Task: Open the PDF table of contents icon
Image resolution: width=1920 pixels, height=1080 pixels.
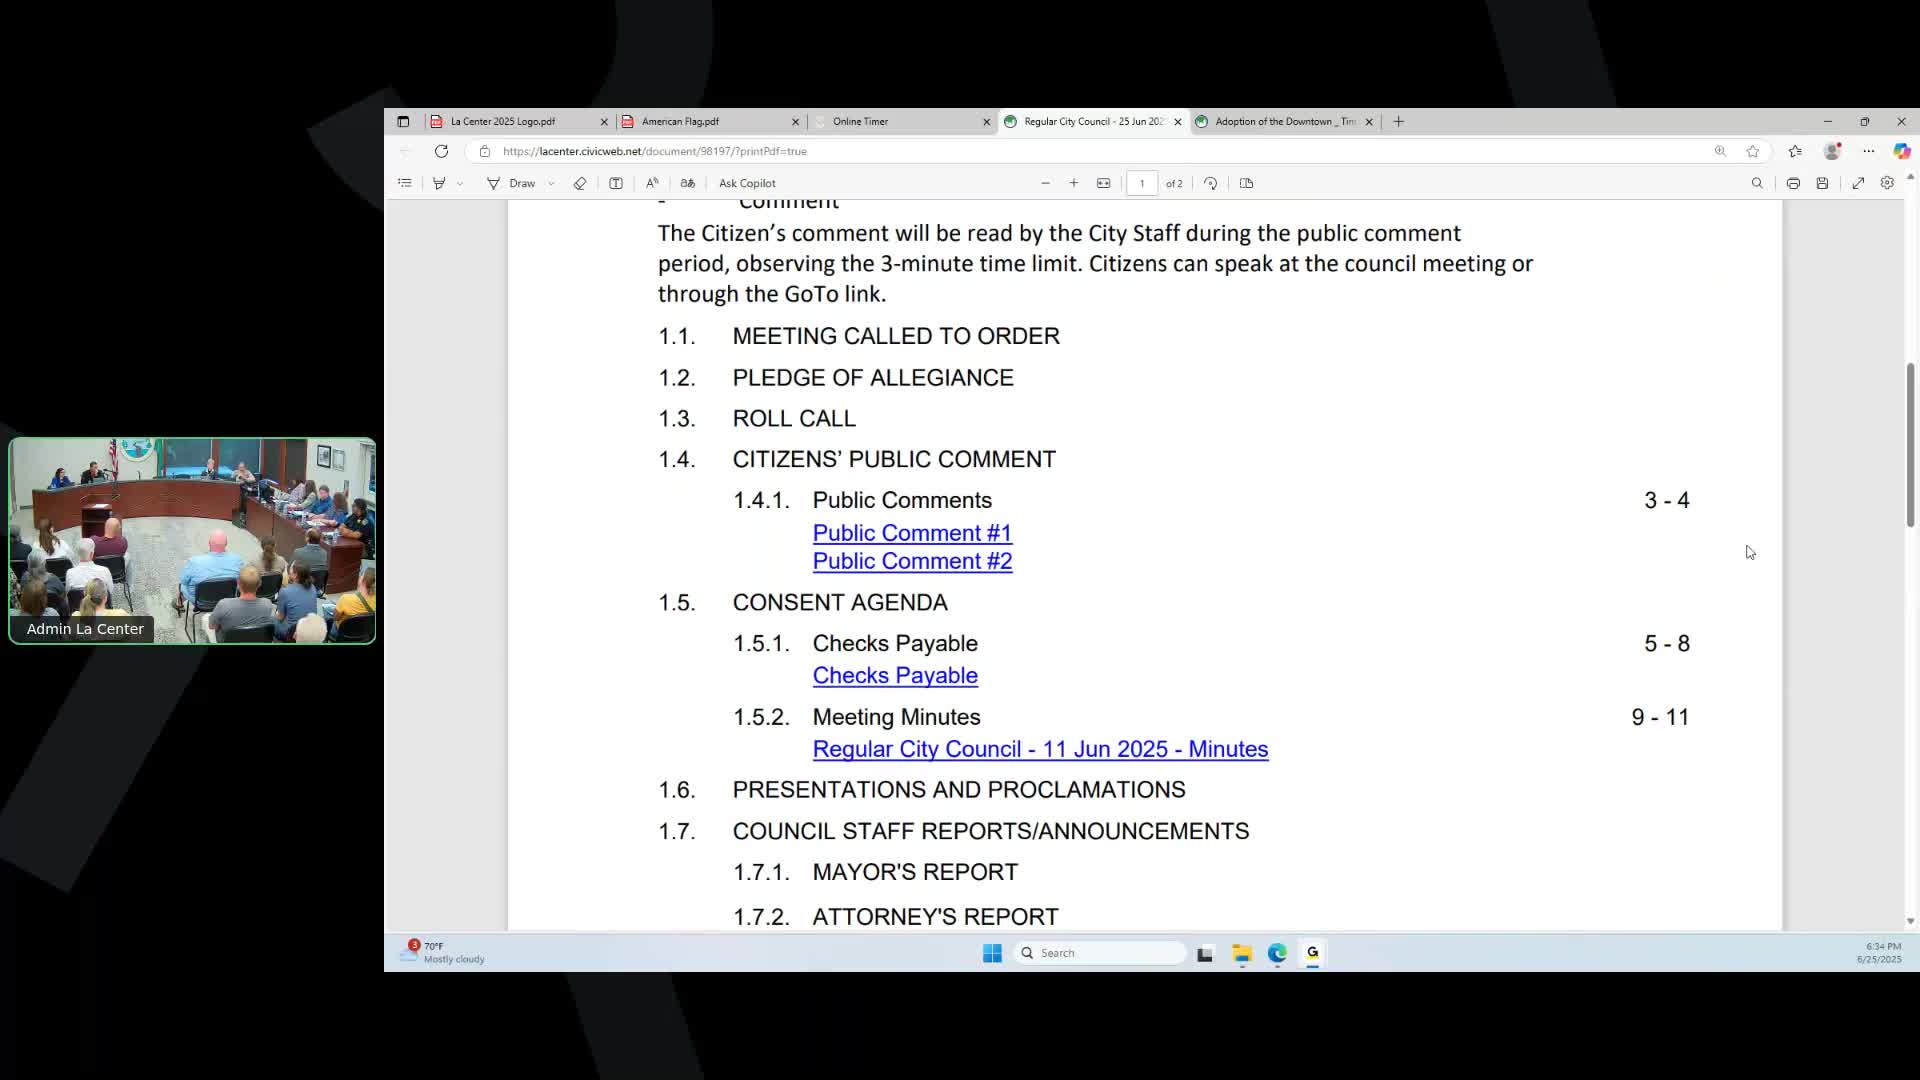Action: [404, 183]
